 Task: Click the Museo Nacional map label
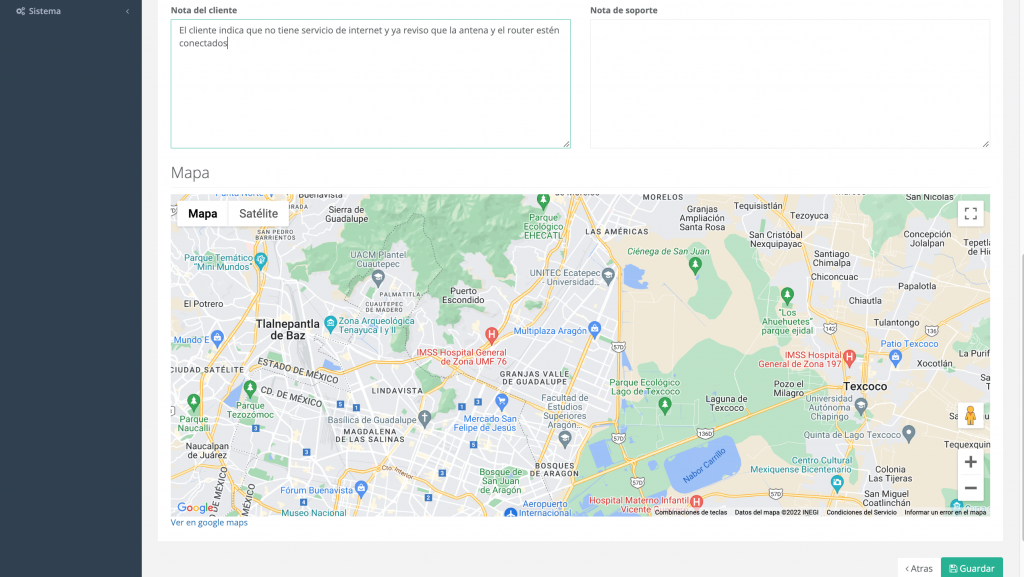point(314,512)
